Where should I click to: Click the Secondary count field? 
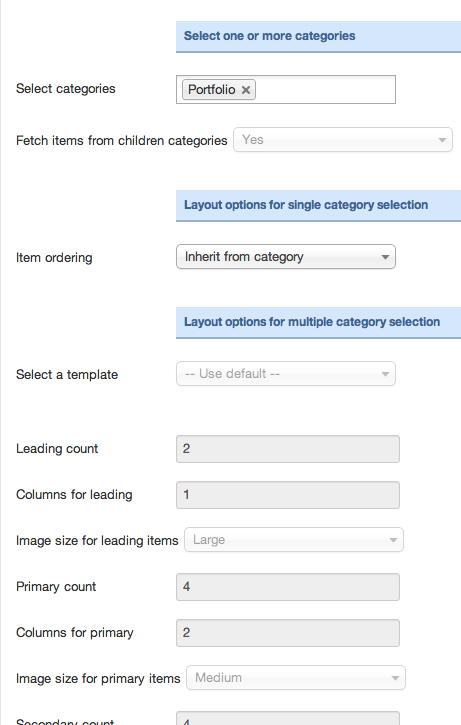coord(288,718)
